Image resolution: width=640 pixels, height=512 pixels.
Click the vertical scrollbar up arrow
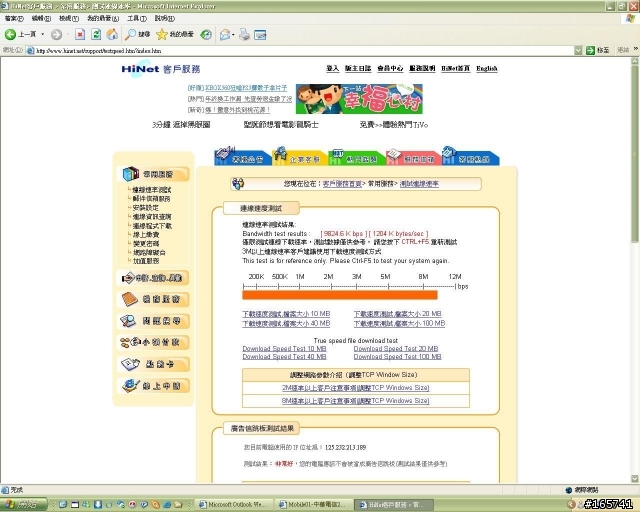[635, 61]
